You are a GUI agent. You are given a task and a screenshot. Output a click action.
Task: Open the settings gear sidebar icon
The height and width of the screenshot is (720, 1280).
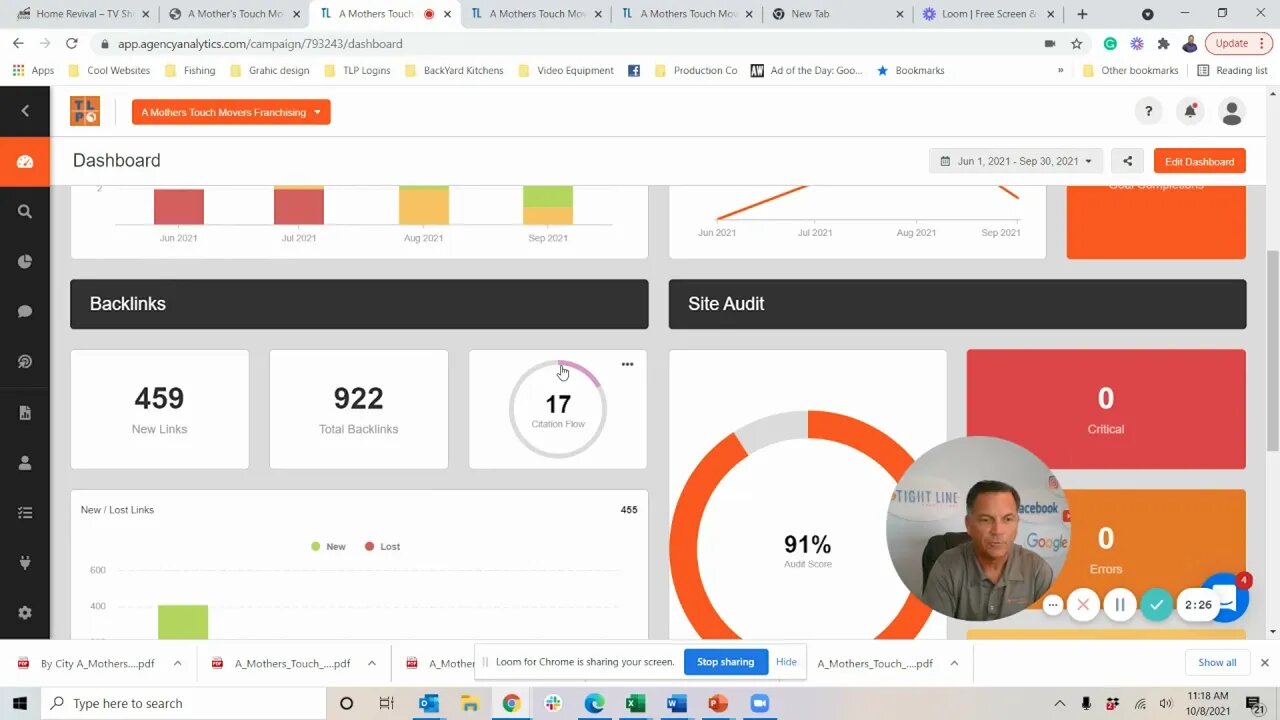point(25,612)
